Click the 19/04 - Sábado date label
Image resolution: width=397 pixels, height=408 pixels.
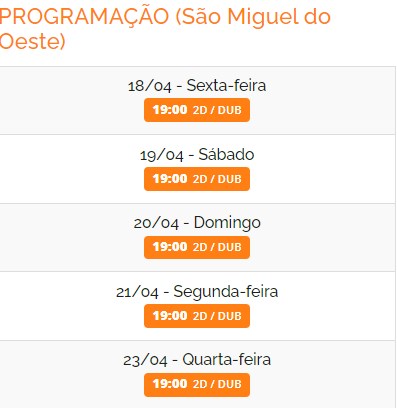click(197, 154)
